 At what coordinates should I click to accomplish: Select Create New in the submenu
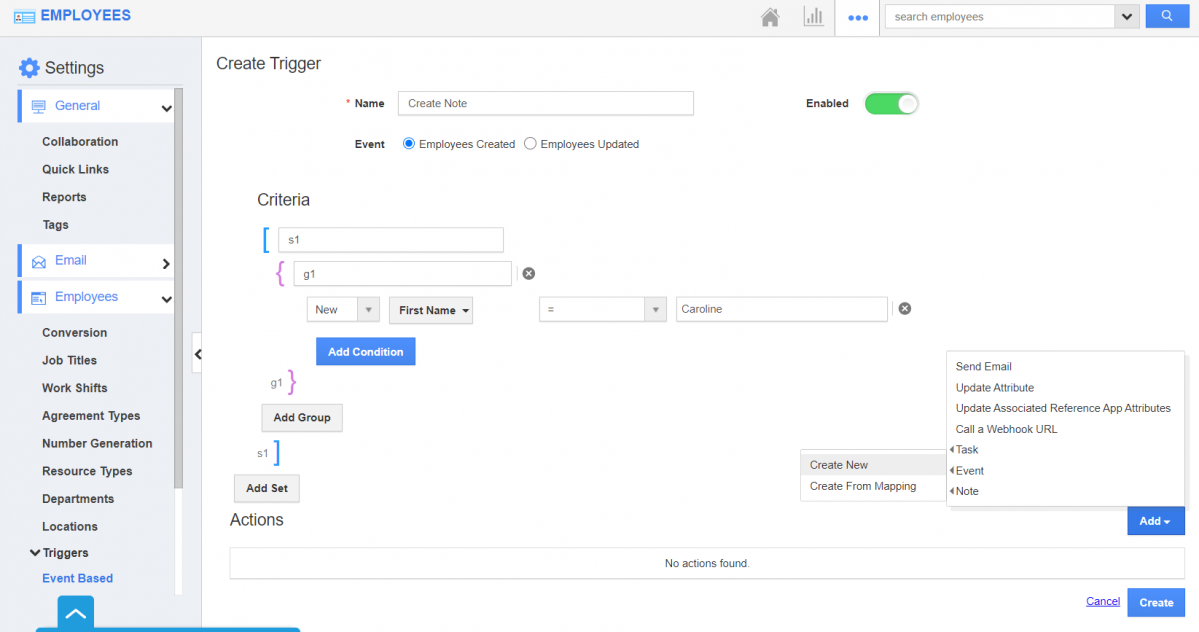pos(839,465)
